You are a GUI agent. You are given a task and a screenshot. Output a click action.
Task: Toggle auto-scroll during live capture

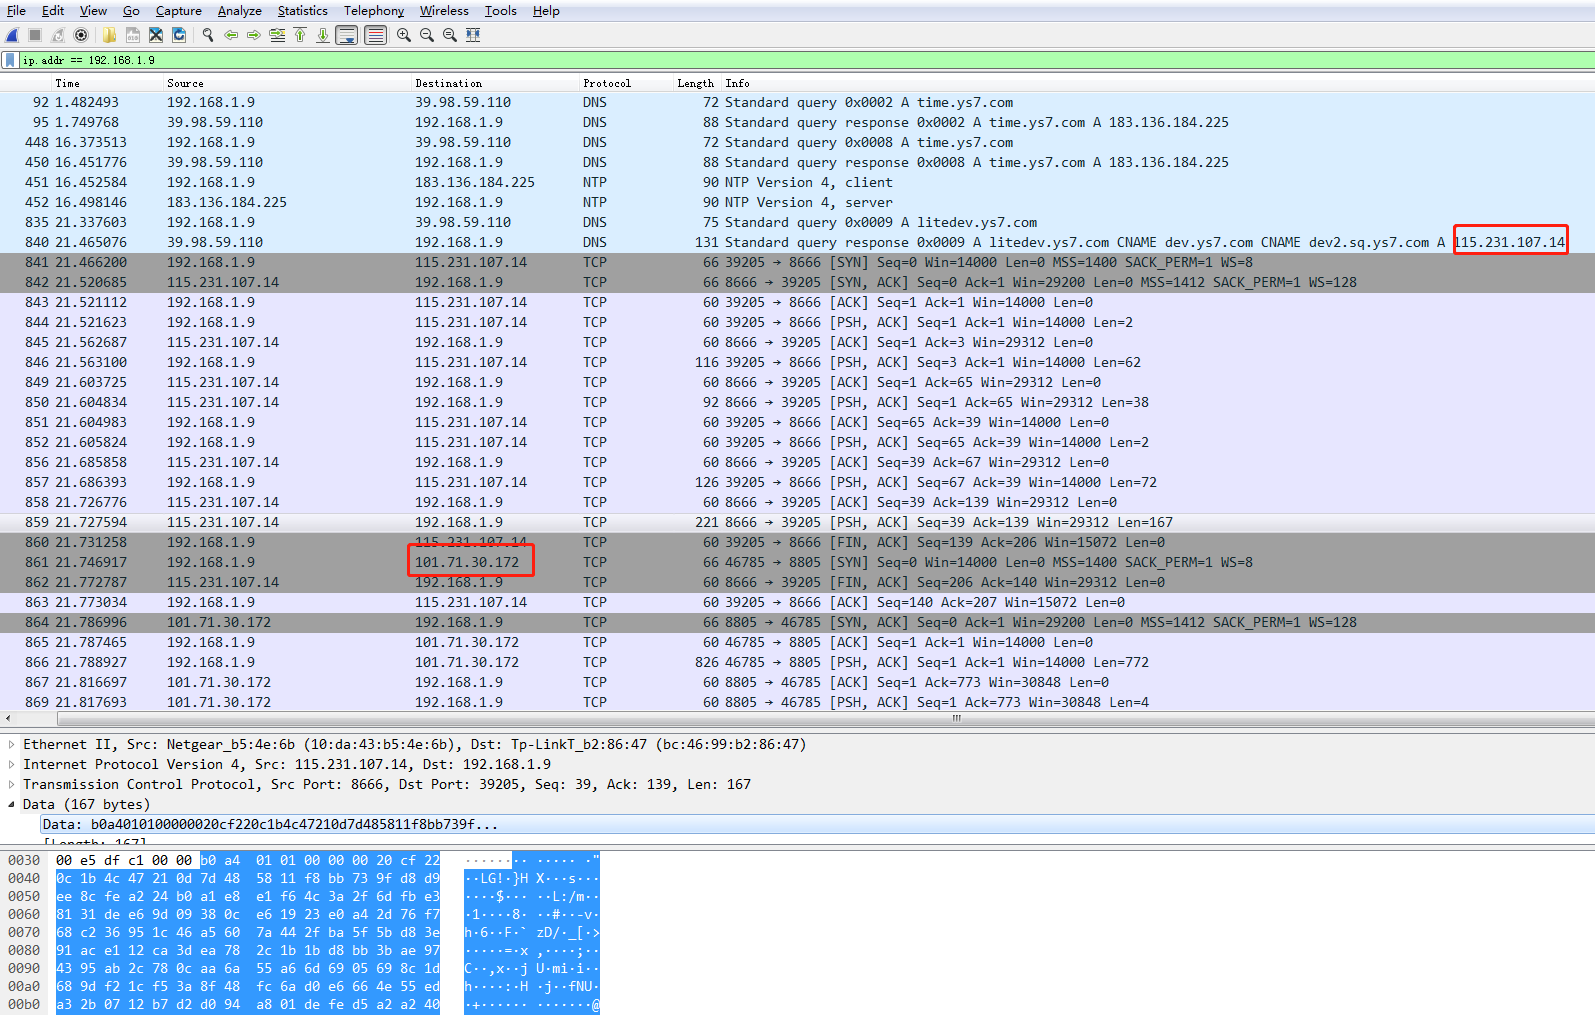pyautogui.click(x=347, y=35)
